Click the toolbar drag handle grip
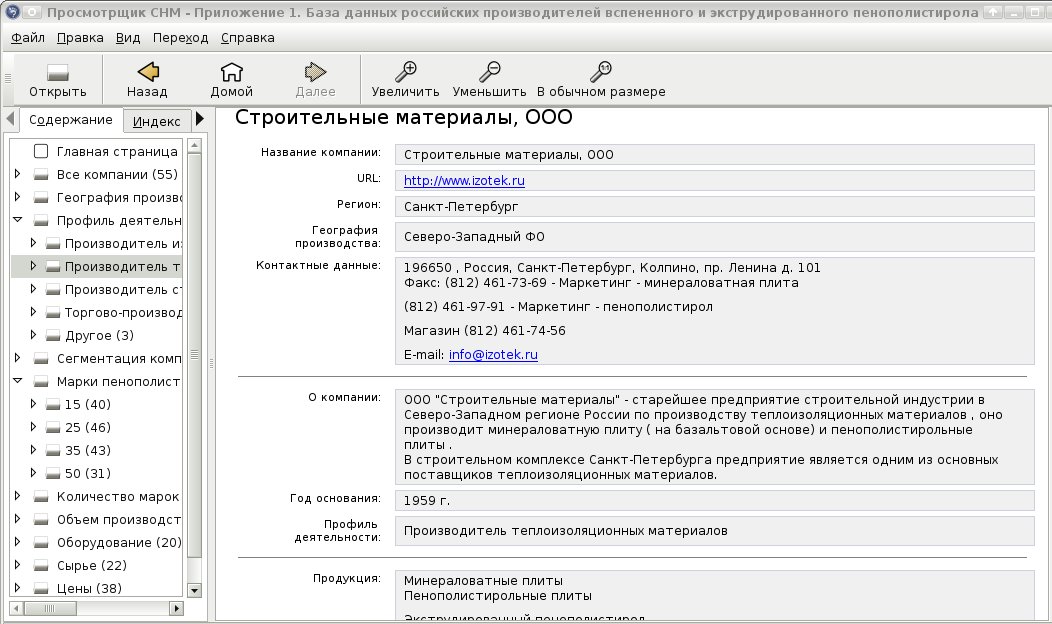1052x624 pixels. (x=8, y=79)
